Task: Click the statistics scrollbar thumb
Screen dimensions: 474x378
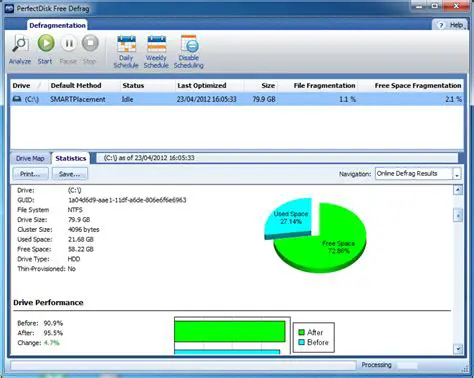Action: pos(458,215)
